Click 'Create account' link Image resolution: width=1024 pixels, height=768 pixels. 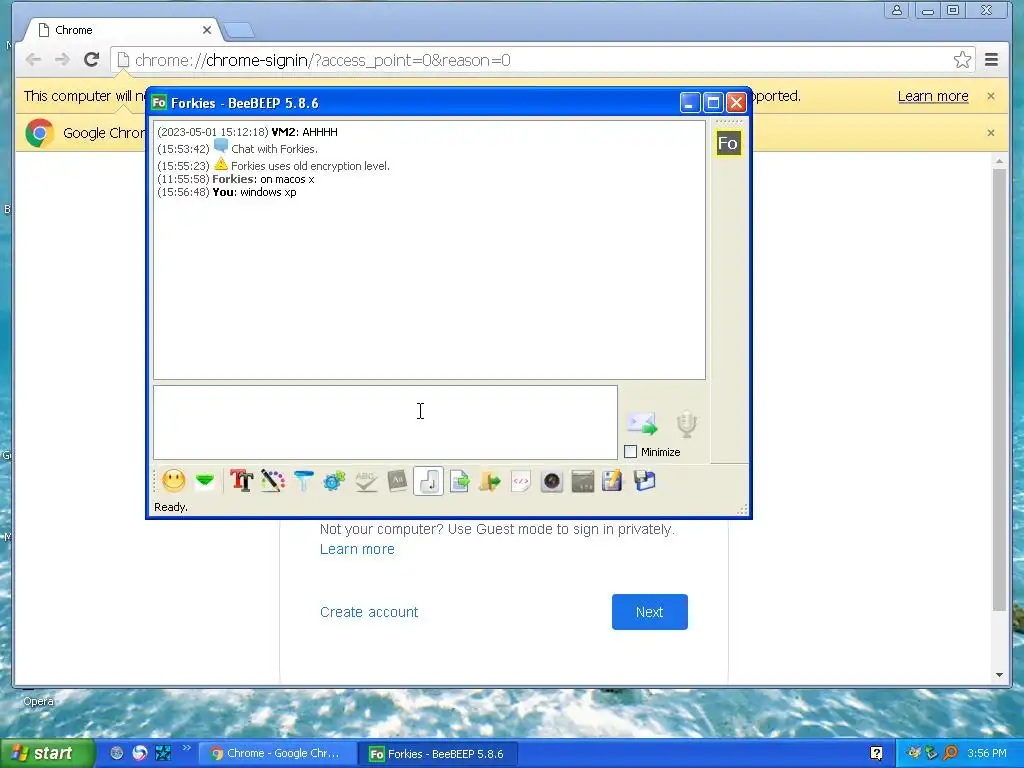[x=369, y=612]
